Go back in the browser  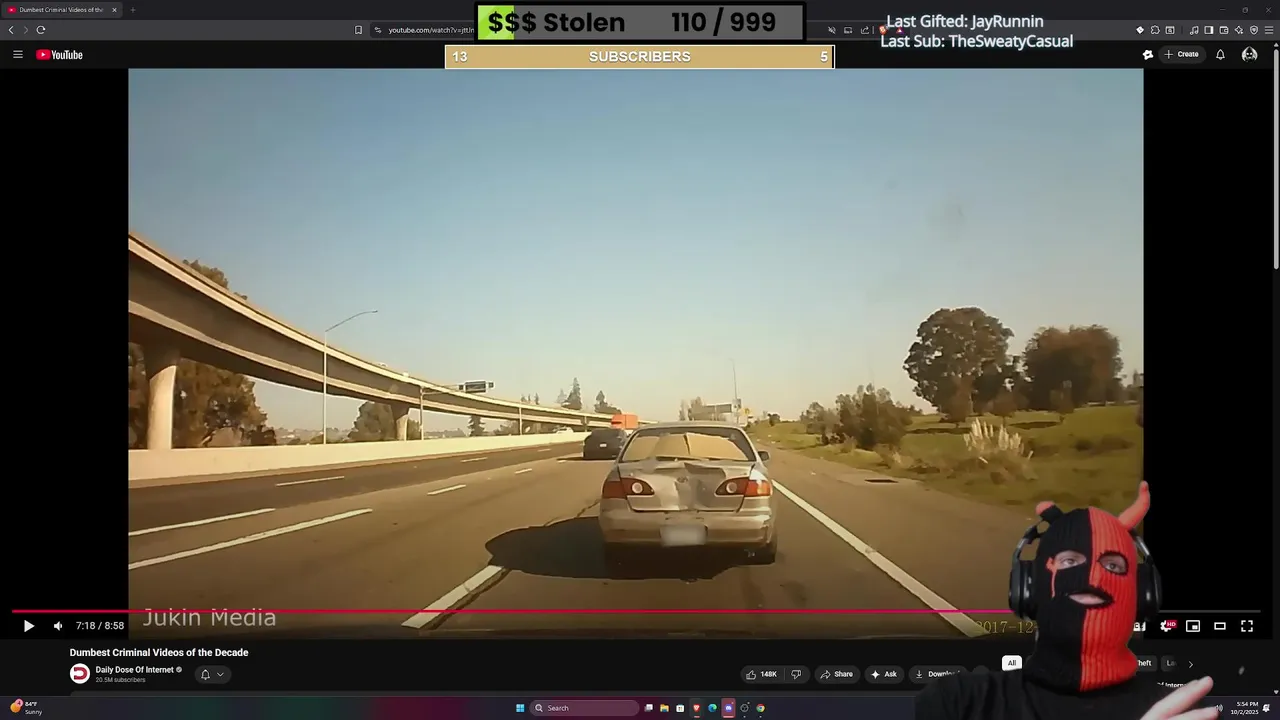(x=11, y=30)
